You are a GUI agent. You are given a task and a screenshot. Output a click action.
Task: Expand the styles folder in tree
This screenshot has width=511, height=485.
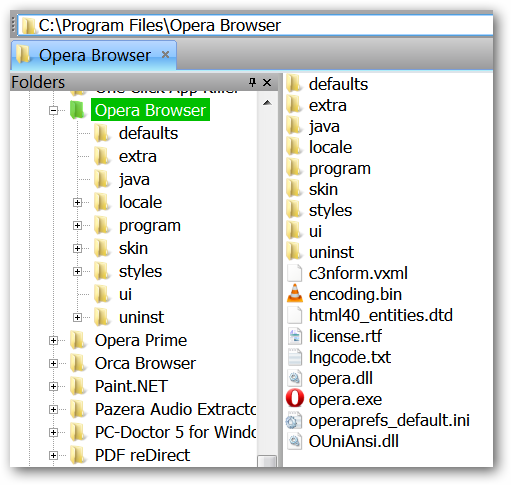click(x=77, y=271)
